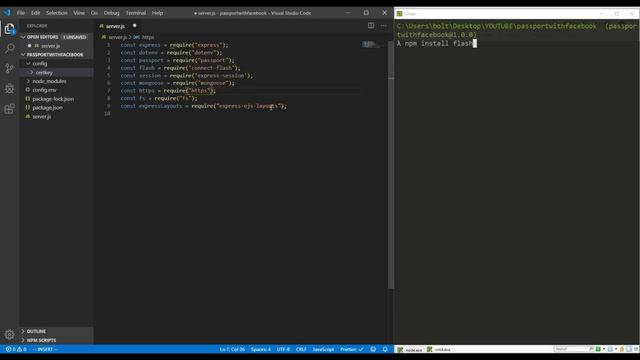Open the Selection menu
Screen dimensions: 640x360
coord(57,13)
